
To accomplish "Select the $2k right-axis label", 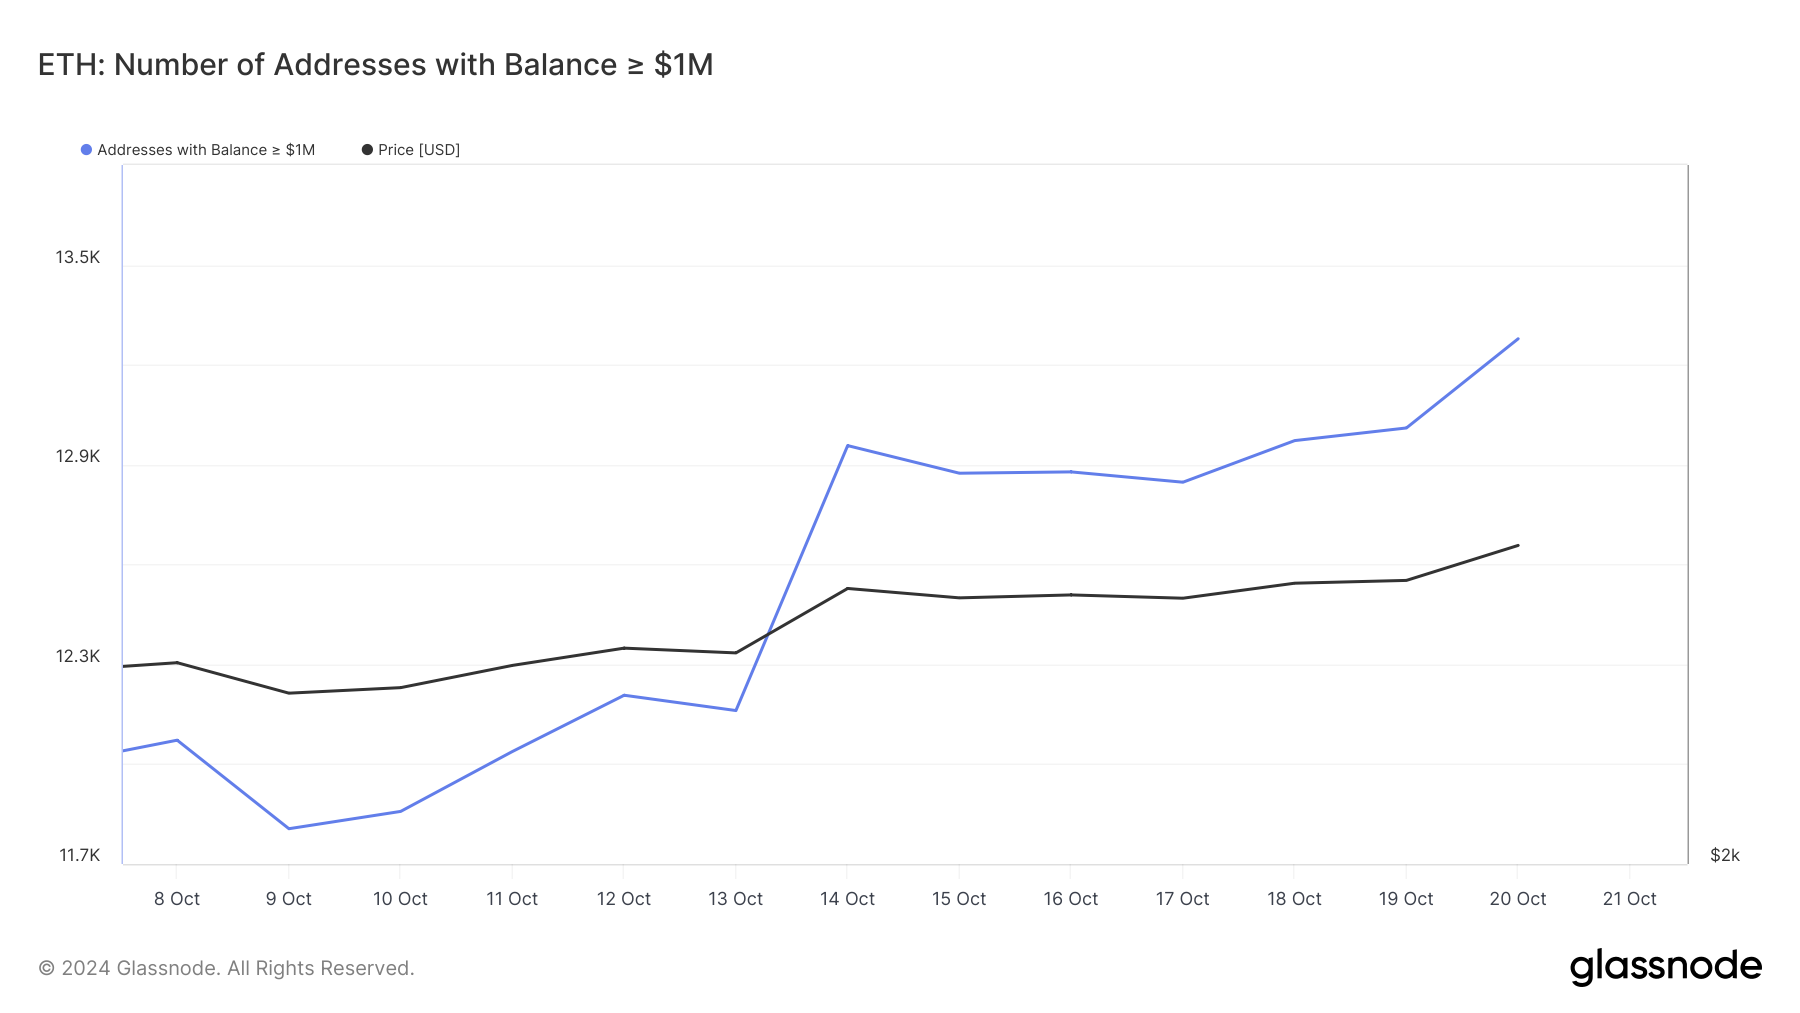I will tap(1723, 855).
